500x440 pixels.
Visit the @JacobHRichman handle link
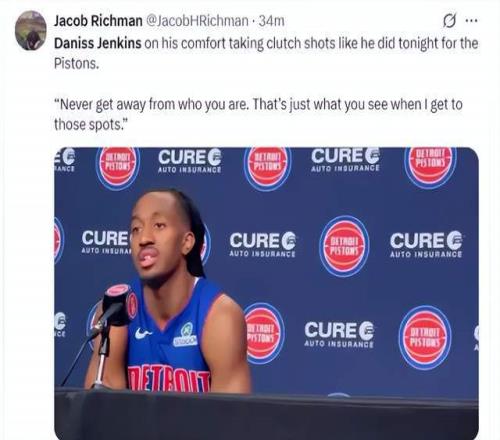(197, 21)
